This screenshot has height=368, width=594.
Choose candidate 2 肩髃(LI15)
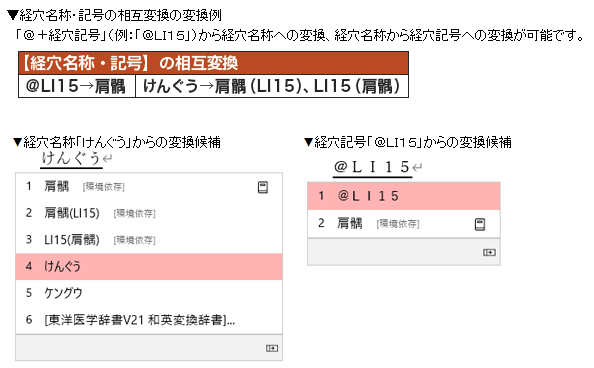point(149,213)
